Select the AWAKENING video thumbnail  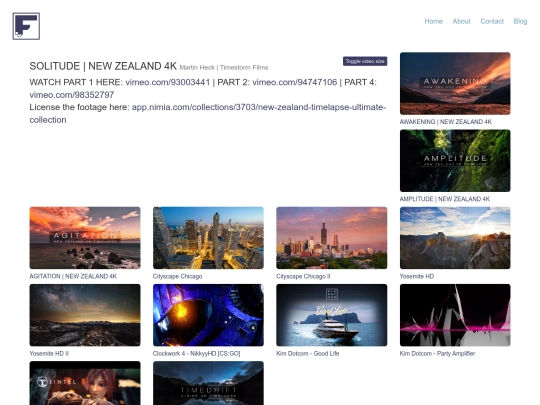point(455,83)
